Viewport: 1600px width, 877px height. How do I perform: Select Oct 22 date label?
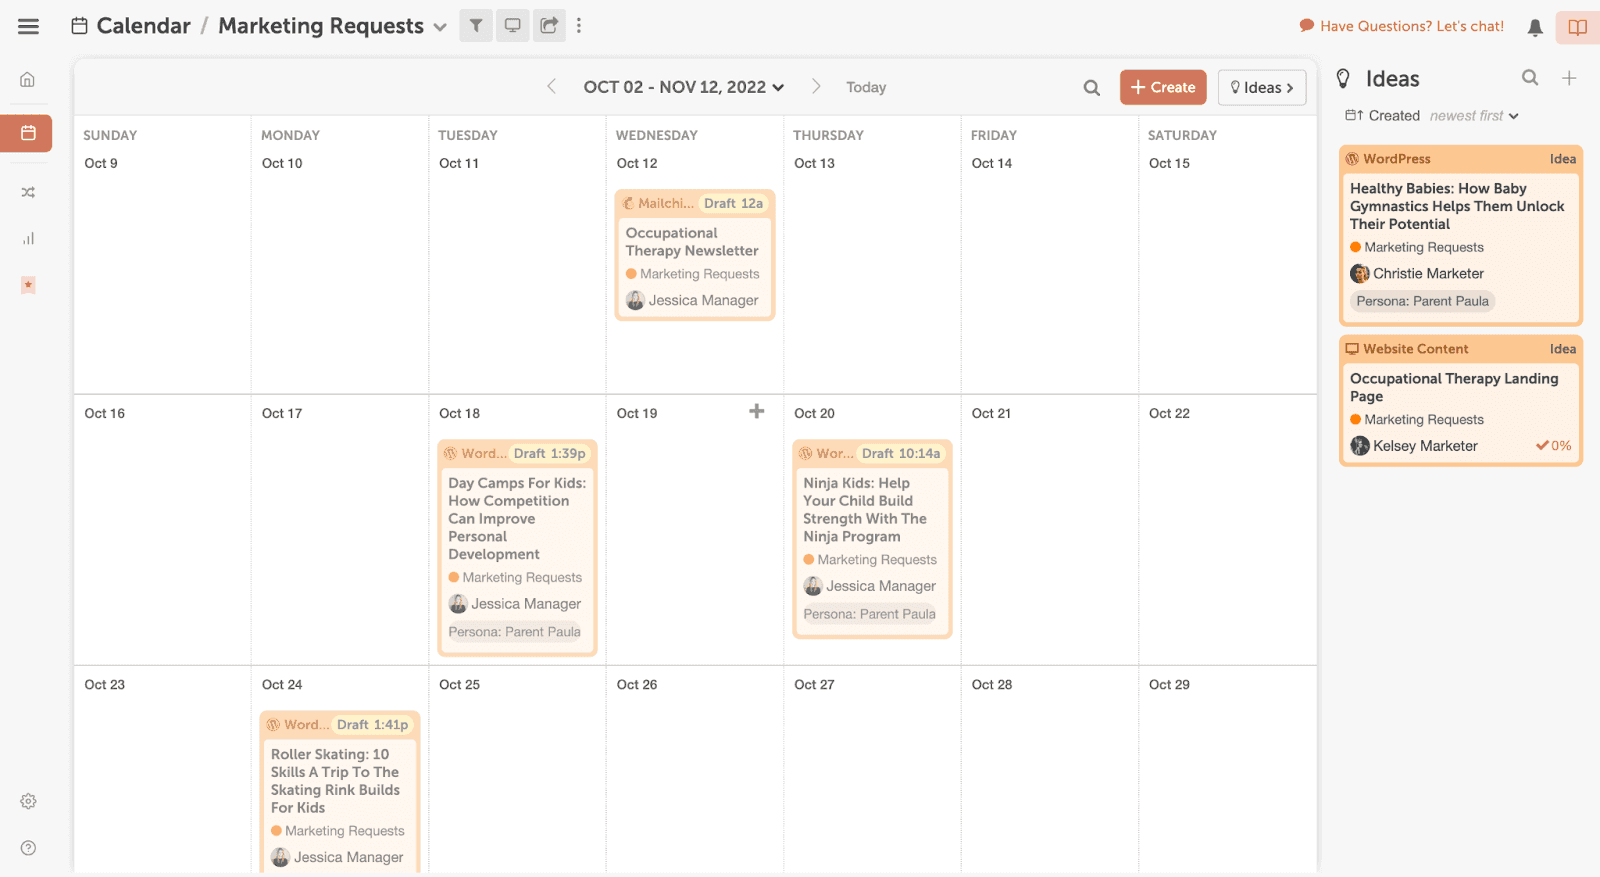click(1169, 413)
